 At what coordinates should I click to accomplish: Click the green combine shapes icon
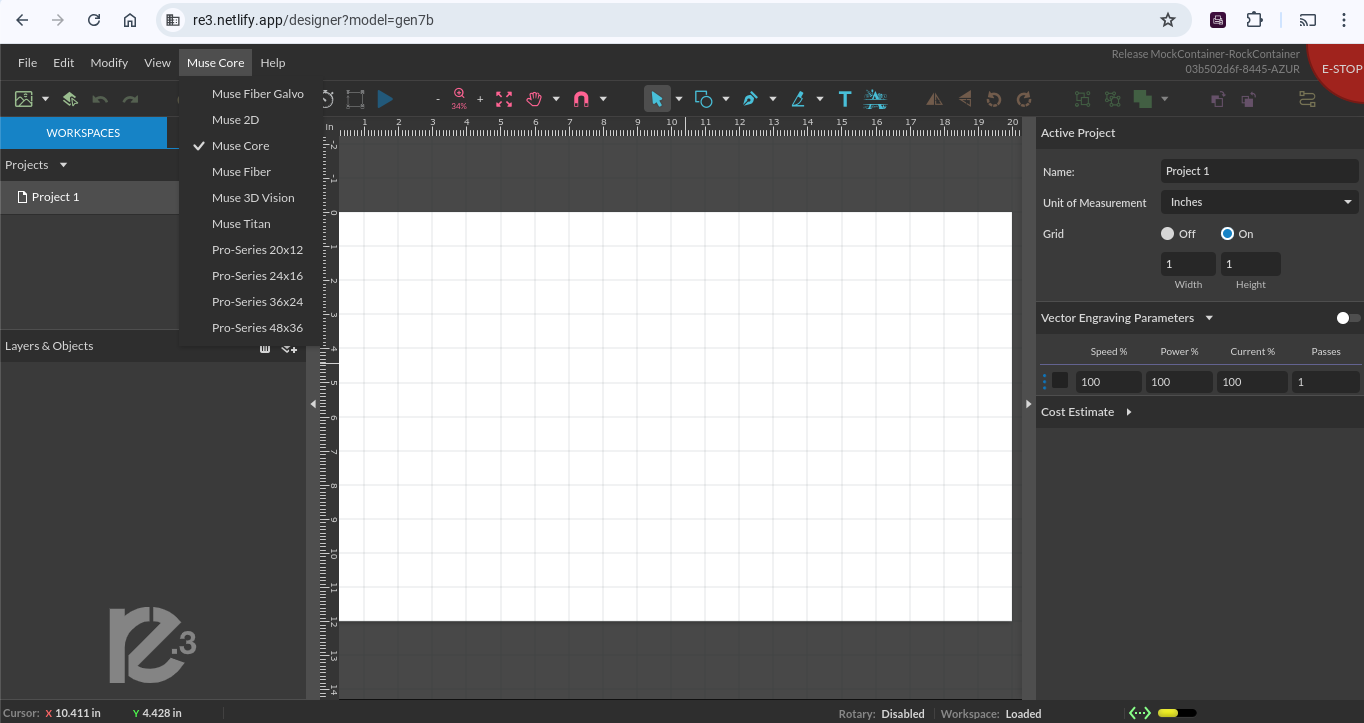[x=1142, y=99]
